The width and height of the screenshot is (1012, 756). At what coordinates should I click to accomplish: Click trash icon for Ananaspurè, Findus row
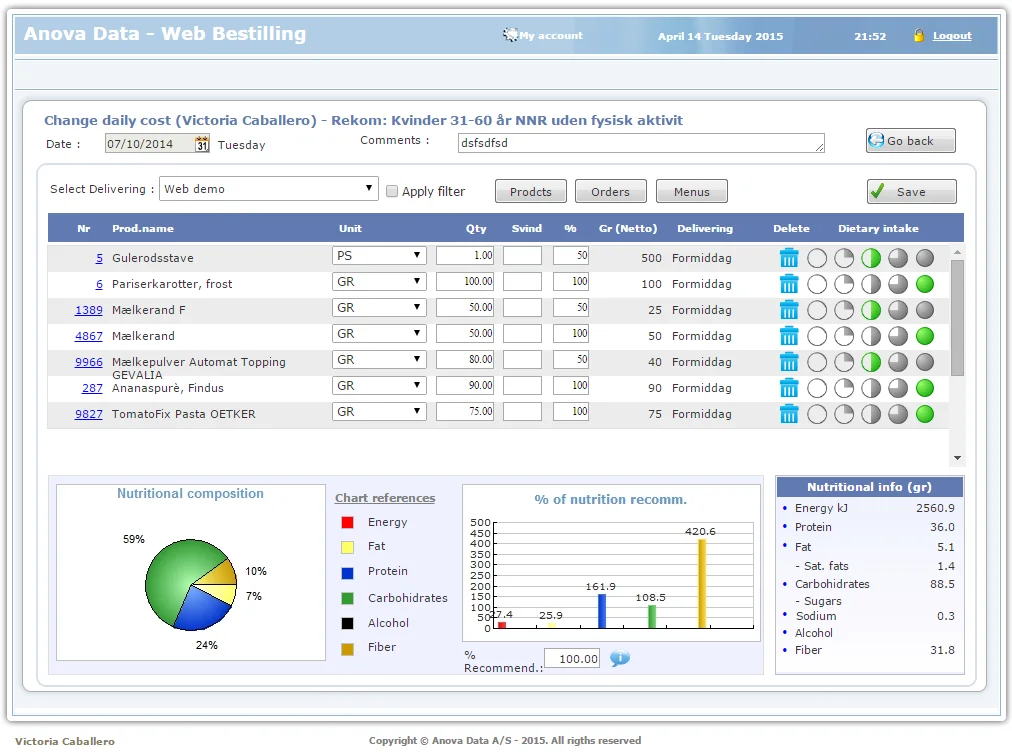pos(789,388)
